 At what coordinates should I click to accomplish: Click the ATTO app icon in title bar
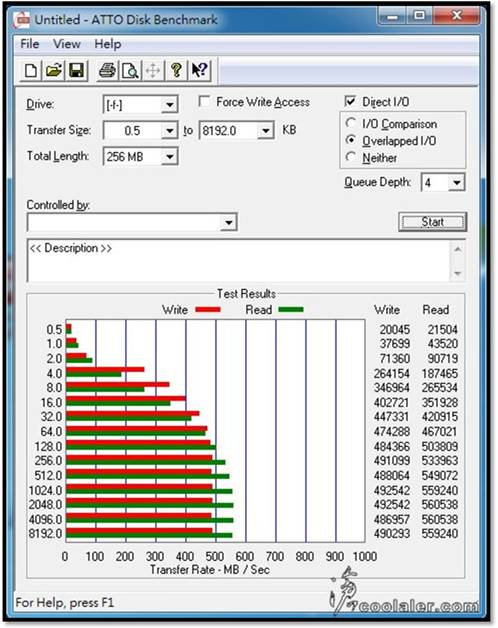click(21, 19)
